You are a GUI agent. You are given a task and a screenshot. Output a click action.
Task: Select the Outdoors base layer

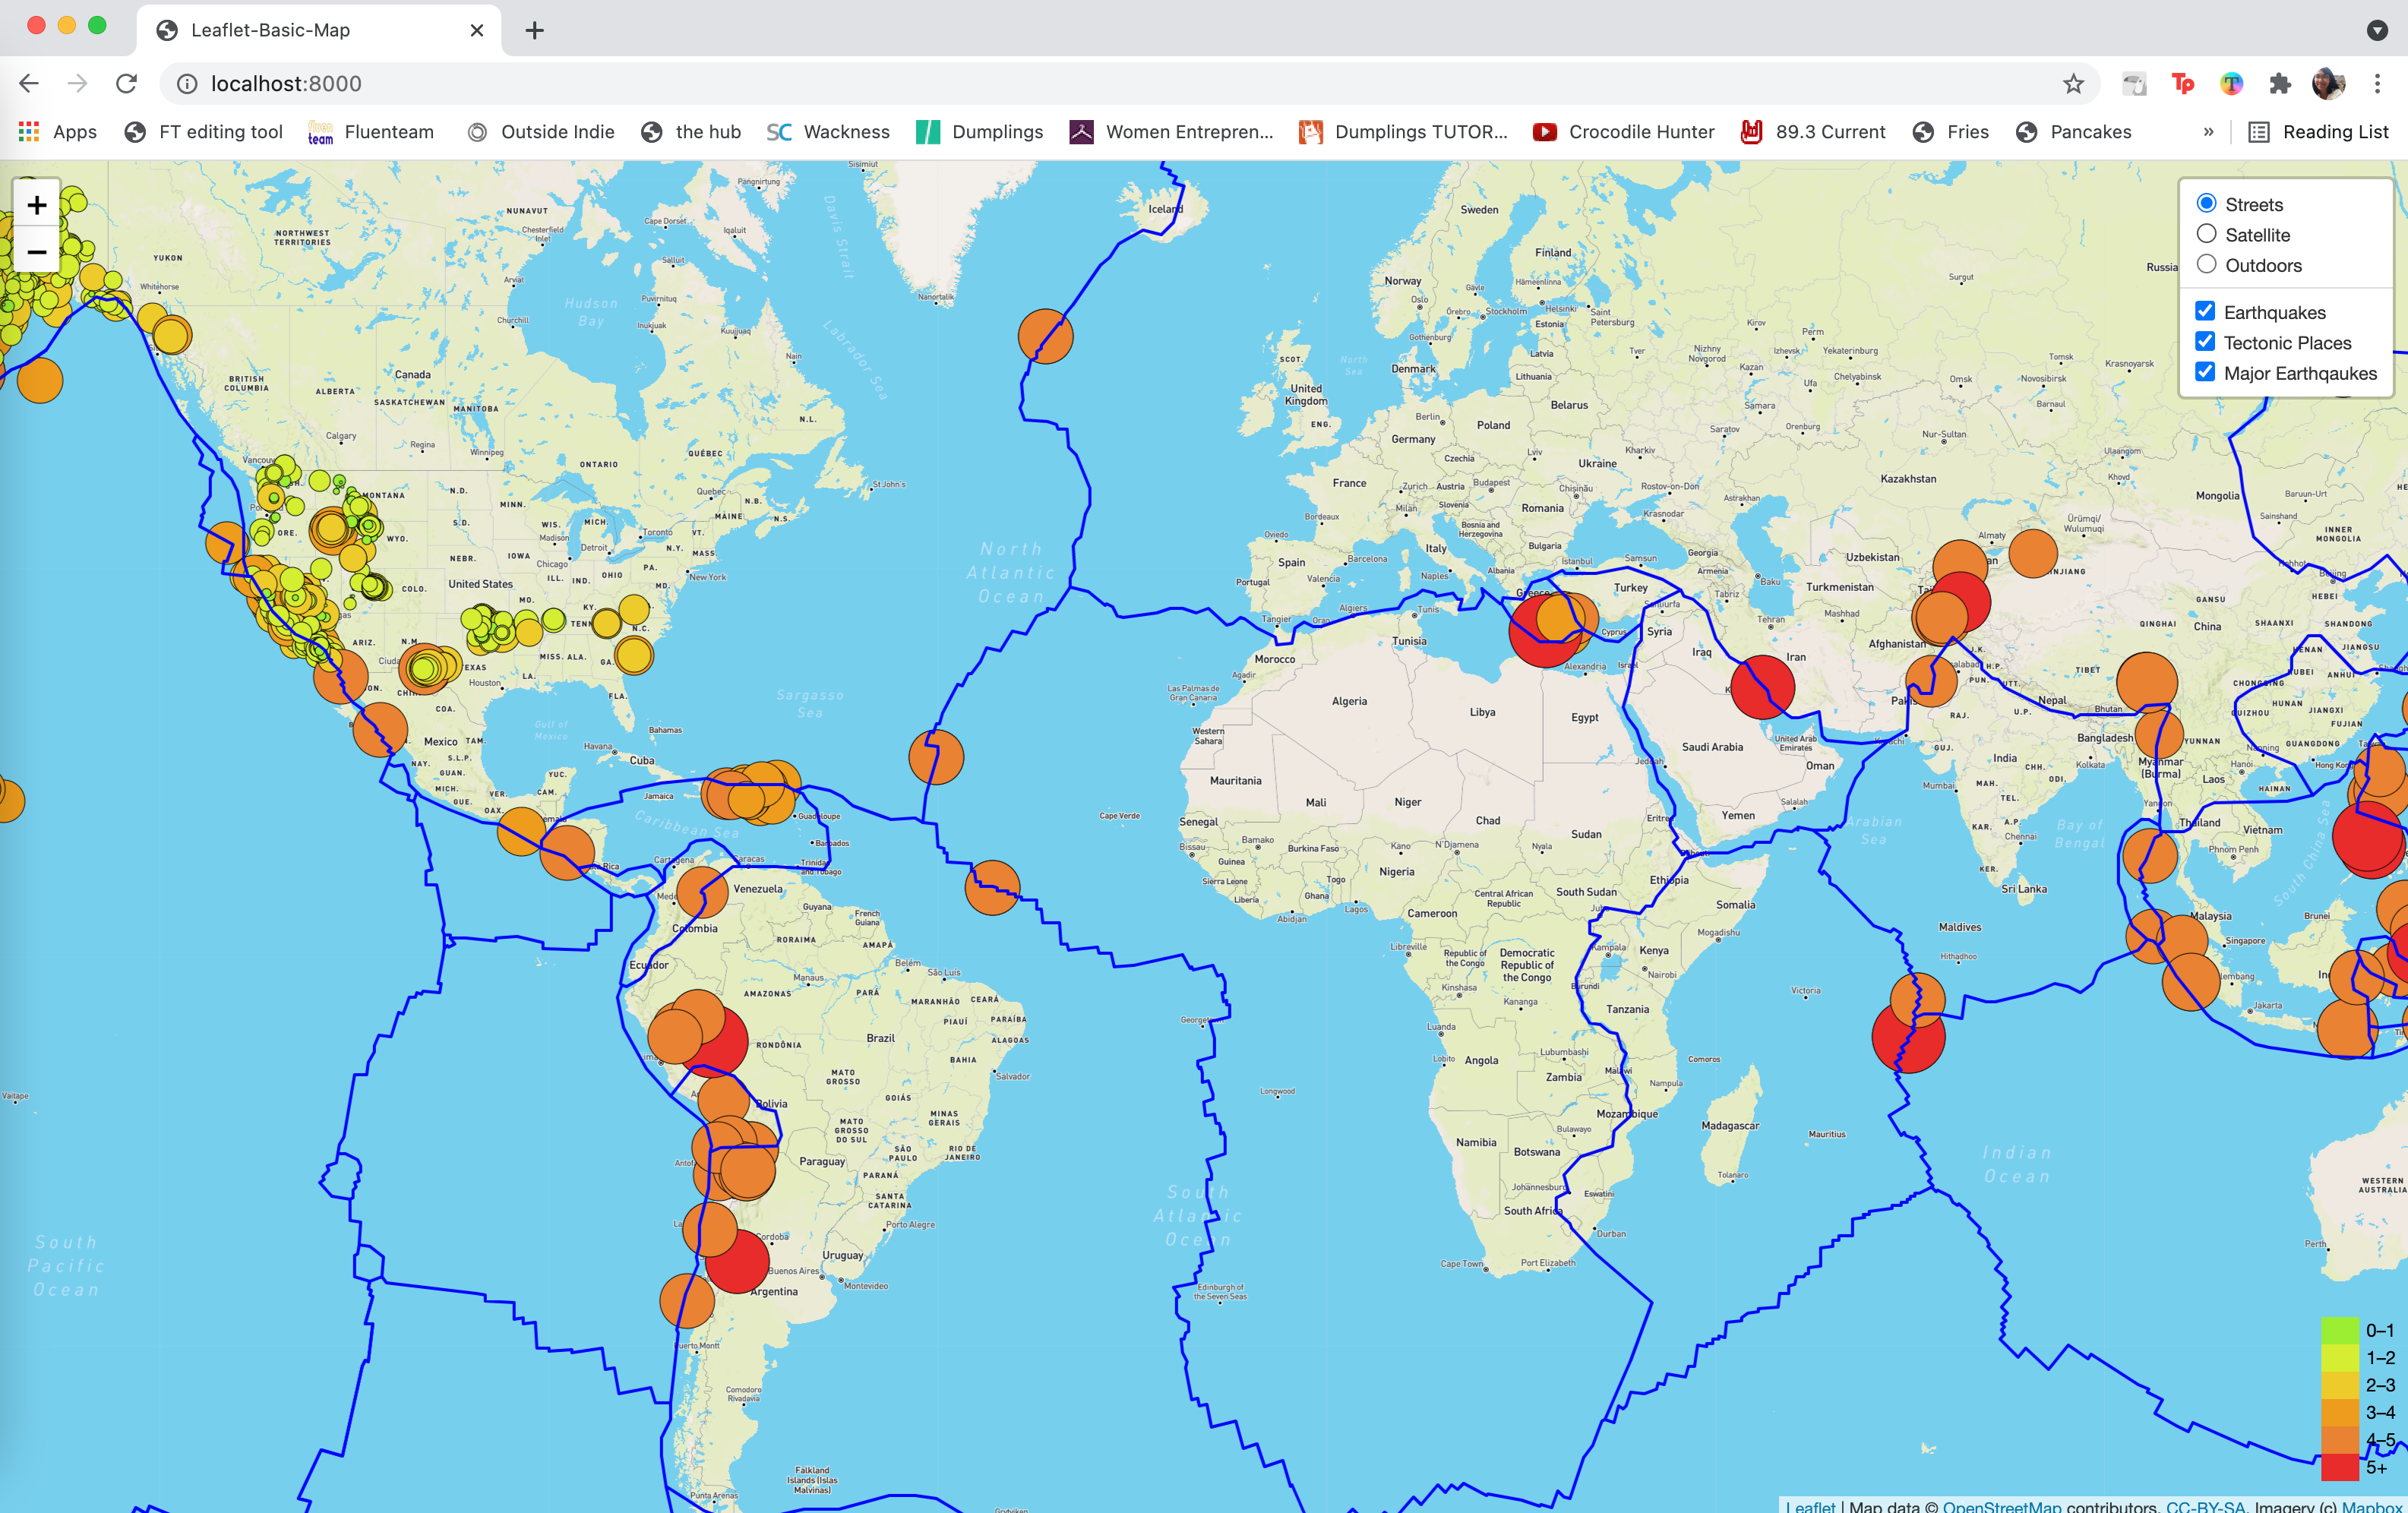click(x=2206, y=265)
